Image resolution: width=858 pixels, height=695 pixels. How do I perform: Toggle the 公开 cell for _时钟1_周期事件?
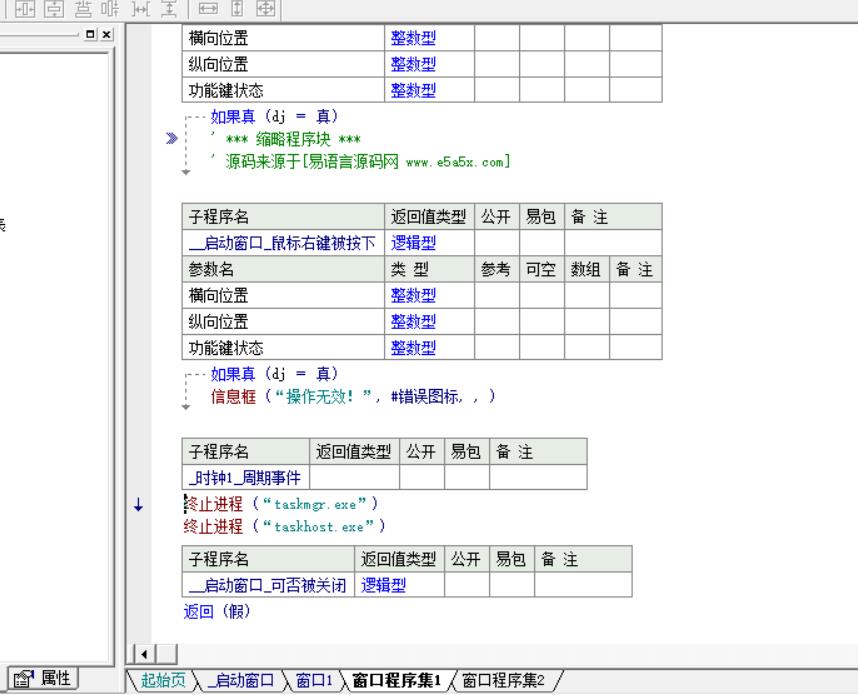point(422,478)
